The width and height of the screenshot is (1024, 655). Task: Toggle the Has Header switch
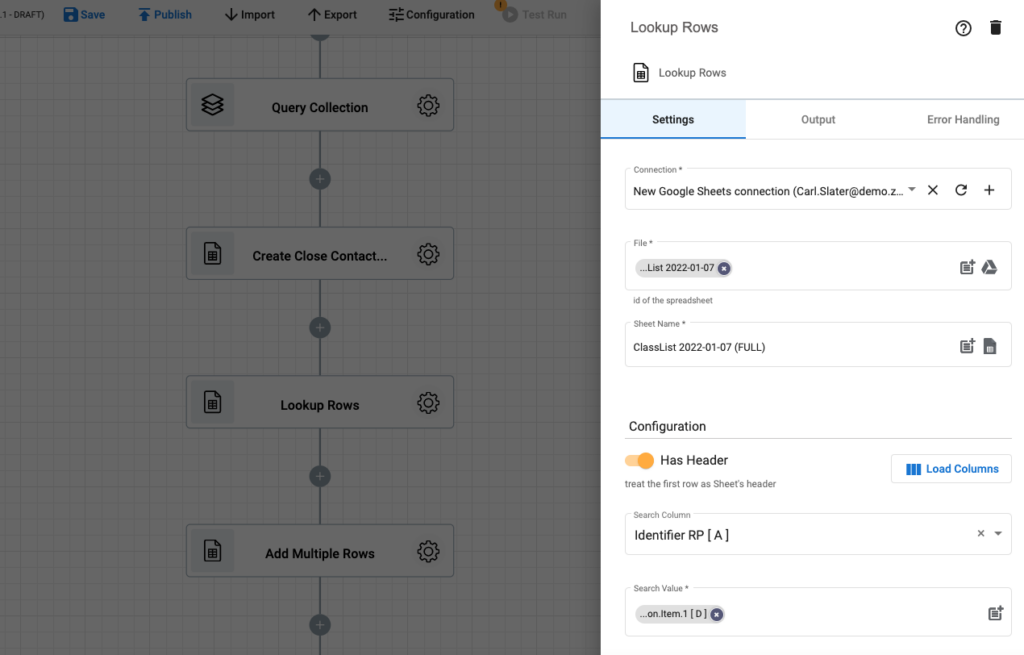point(639,460)
